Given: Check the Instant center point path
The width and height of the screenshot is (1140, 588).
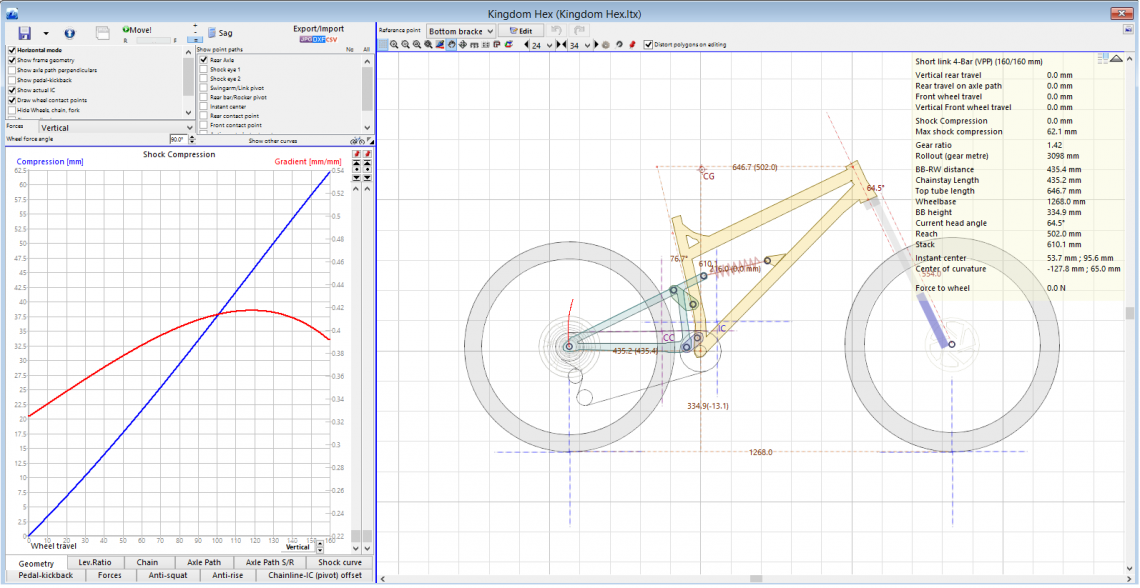Looking at the screenshot, I should (204, 107).
